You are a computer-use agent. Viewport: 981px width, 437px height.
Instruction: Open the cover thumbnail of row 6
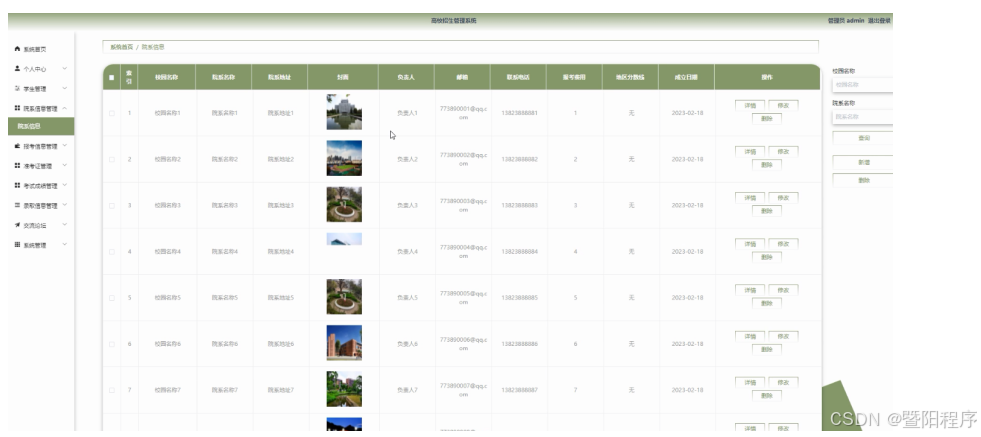point(344,343)
